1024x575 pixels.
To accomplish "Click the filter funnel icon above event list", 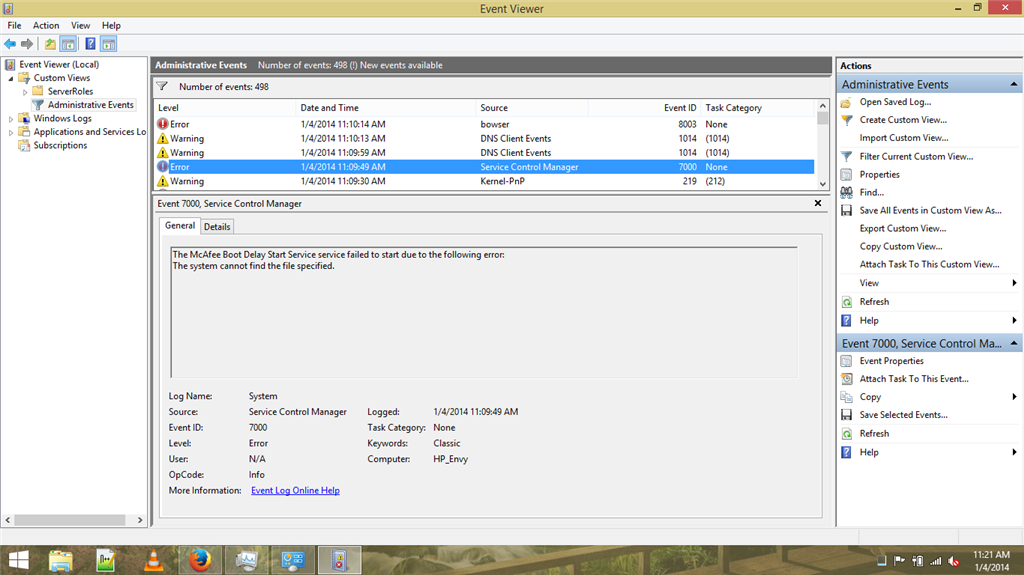I will click(162, 86).
